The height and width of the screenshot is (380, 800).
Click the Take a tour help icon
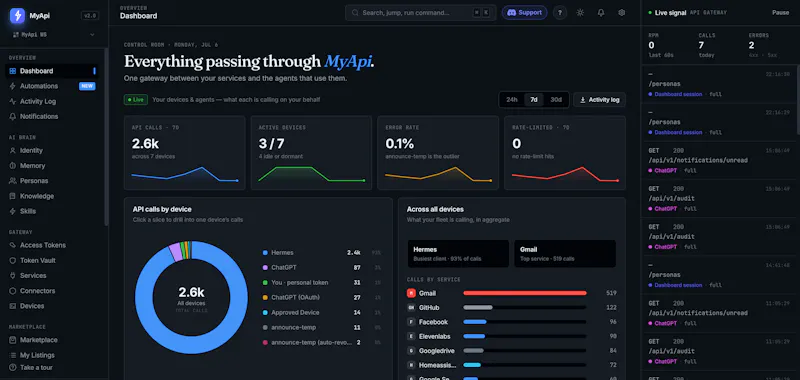[x=13, y=367]
